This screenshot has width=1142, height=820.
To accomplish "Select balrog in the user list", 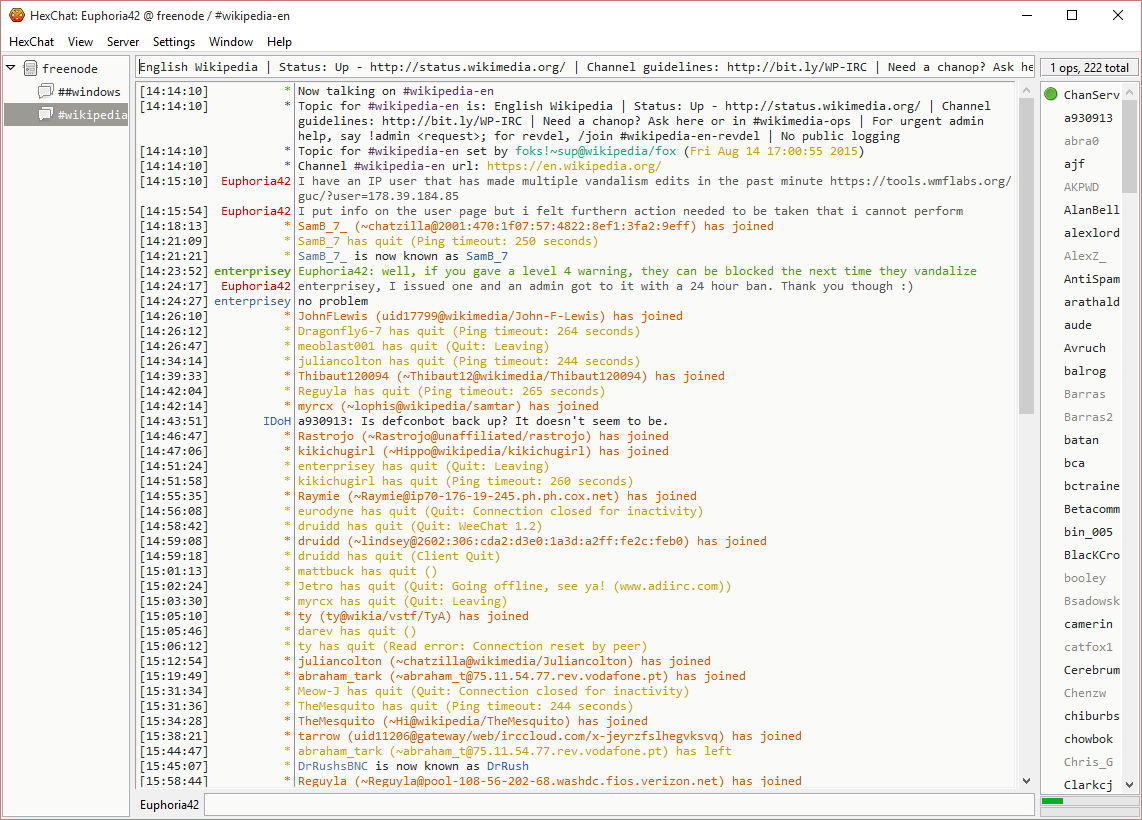I will [1084, 371].
